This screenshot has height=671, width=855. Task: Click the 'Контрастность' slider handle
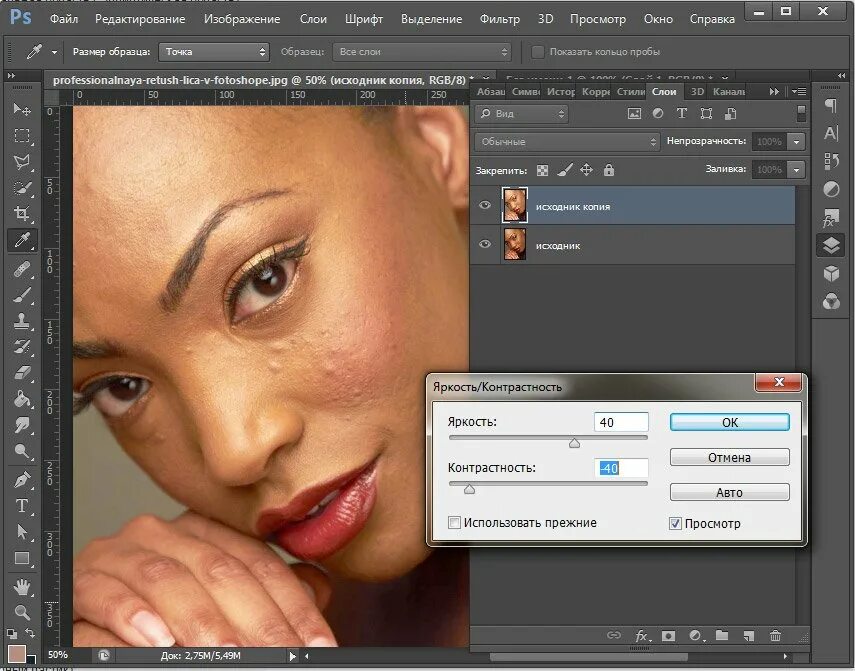[x=469, y=489]
